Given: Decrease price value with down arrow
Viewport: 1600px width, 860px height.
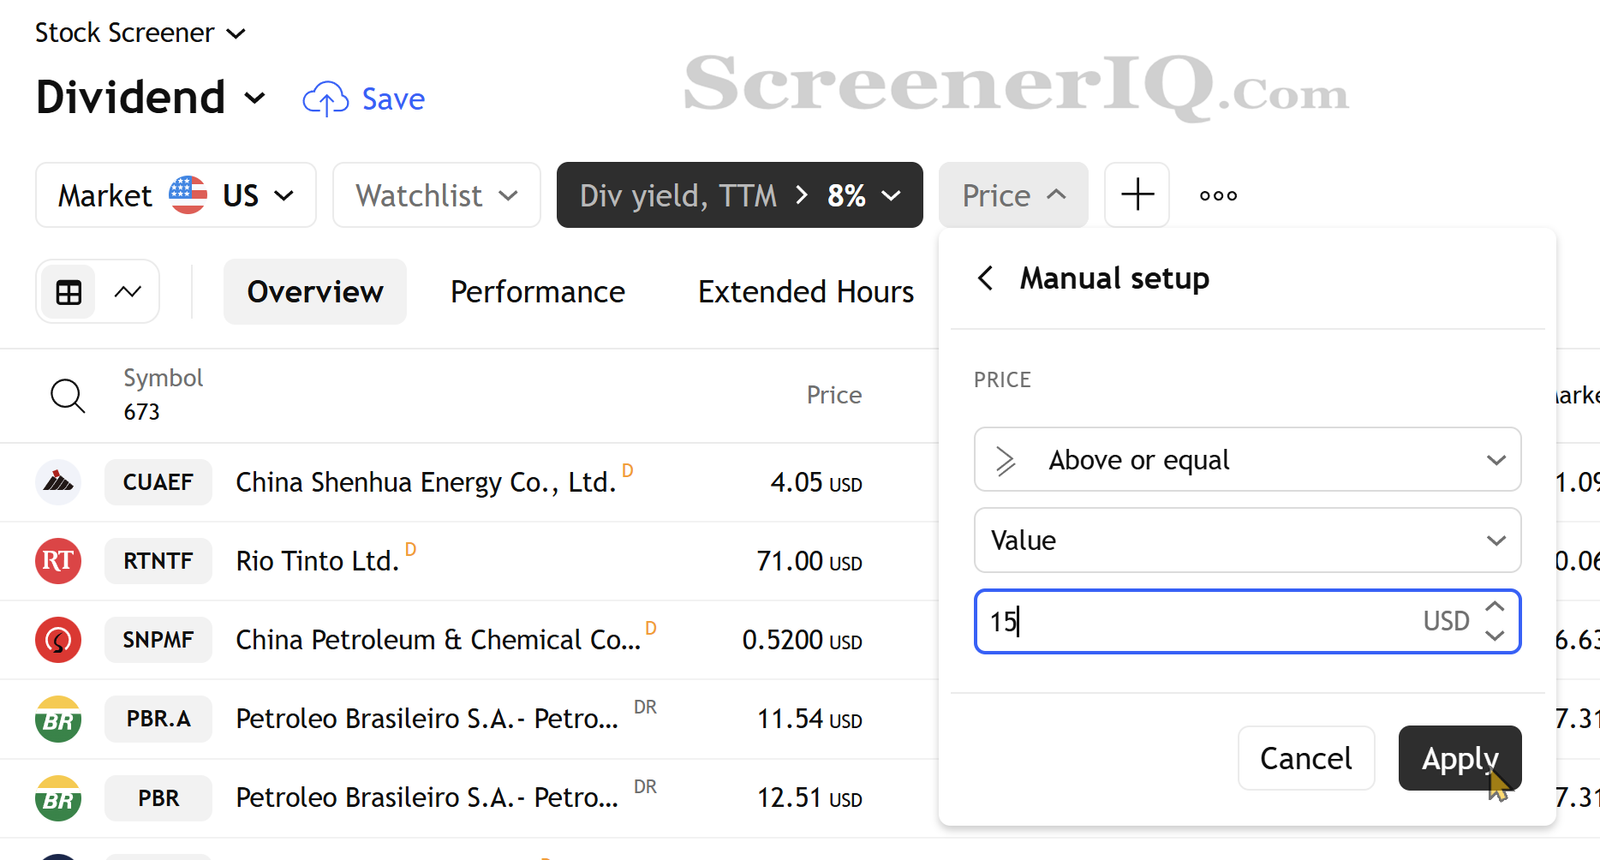Looking at the screenshot, I should pos(1495,636).
